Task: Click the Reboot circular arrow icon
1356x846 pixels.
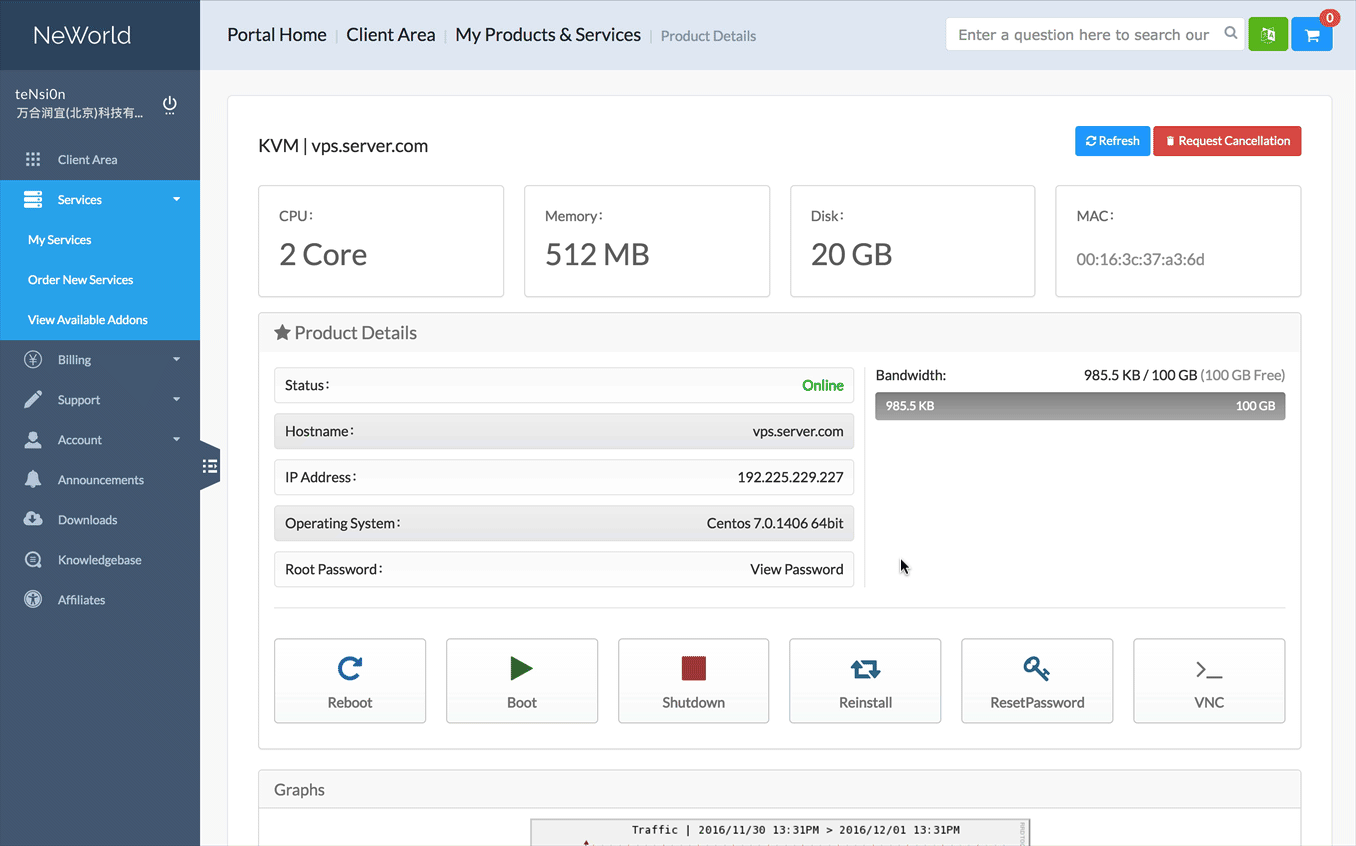Action: point(350,668)
